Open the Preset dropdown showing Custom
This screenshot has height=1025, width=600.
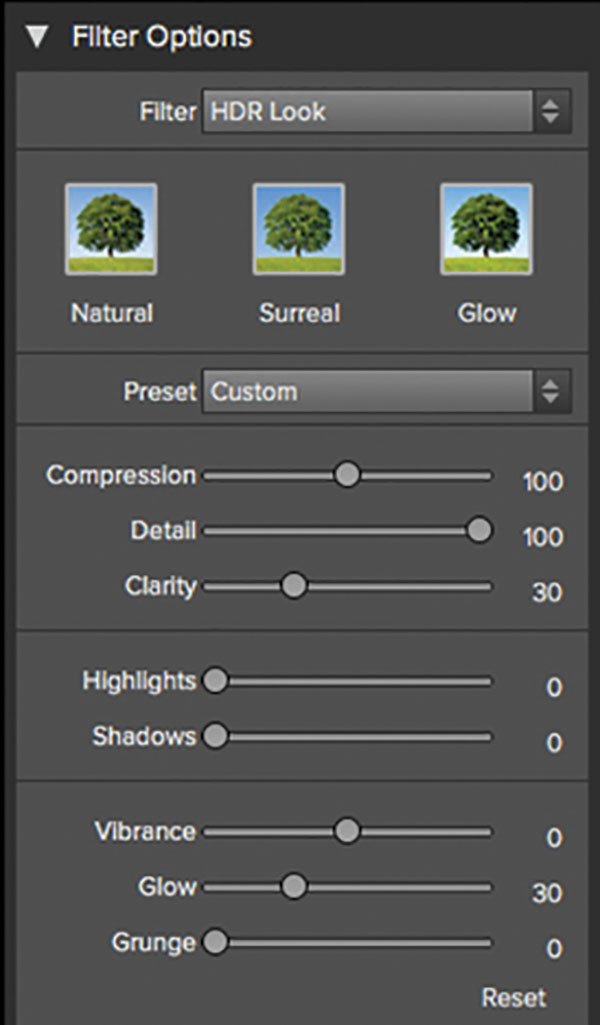pos(386,391)
